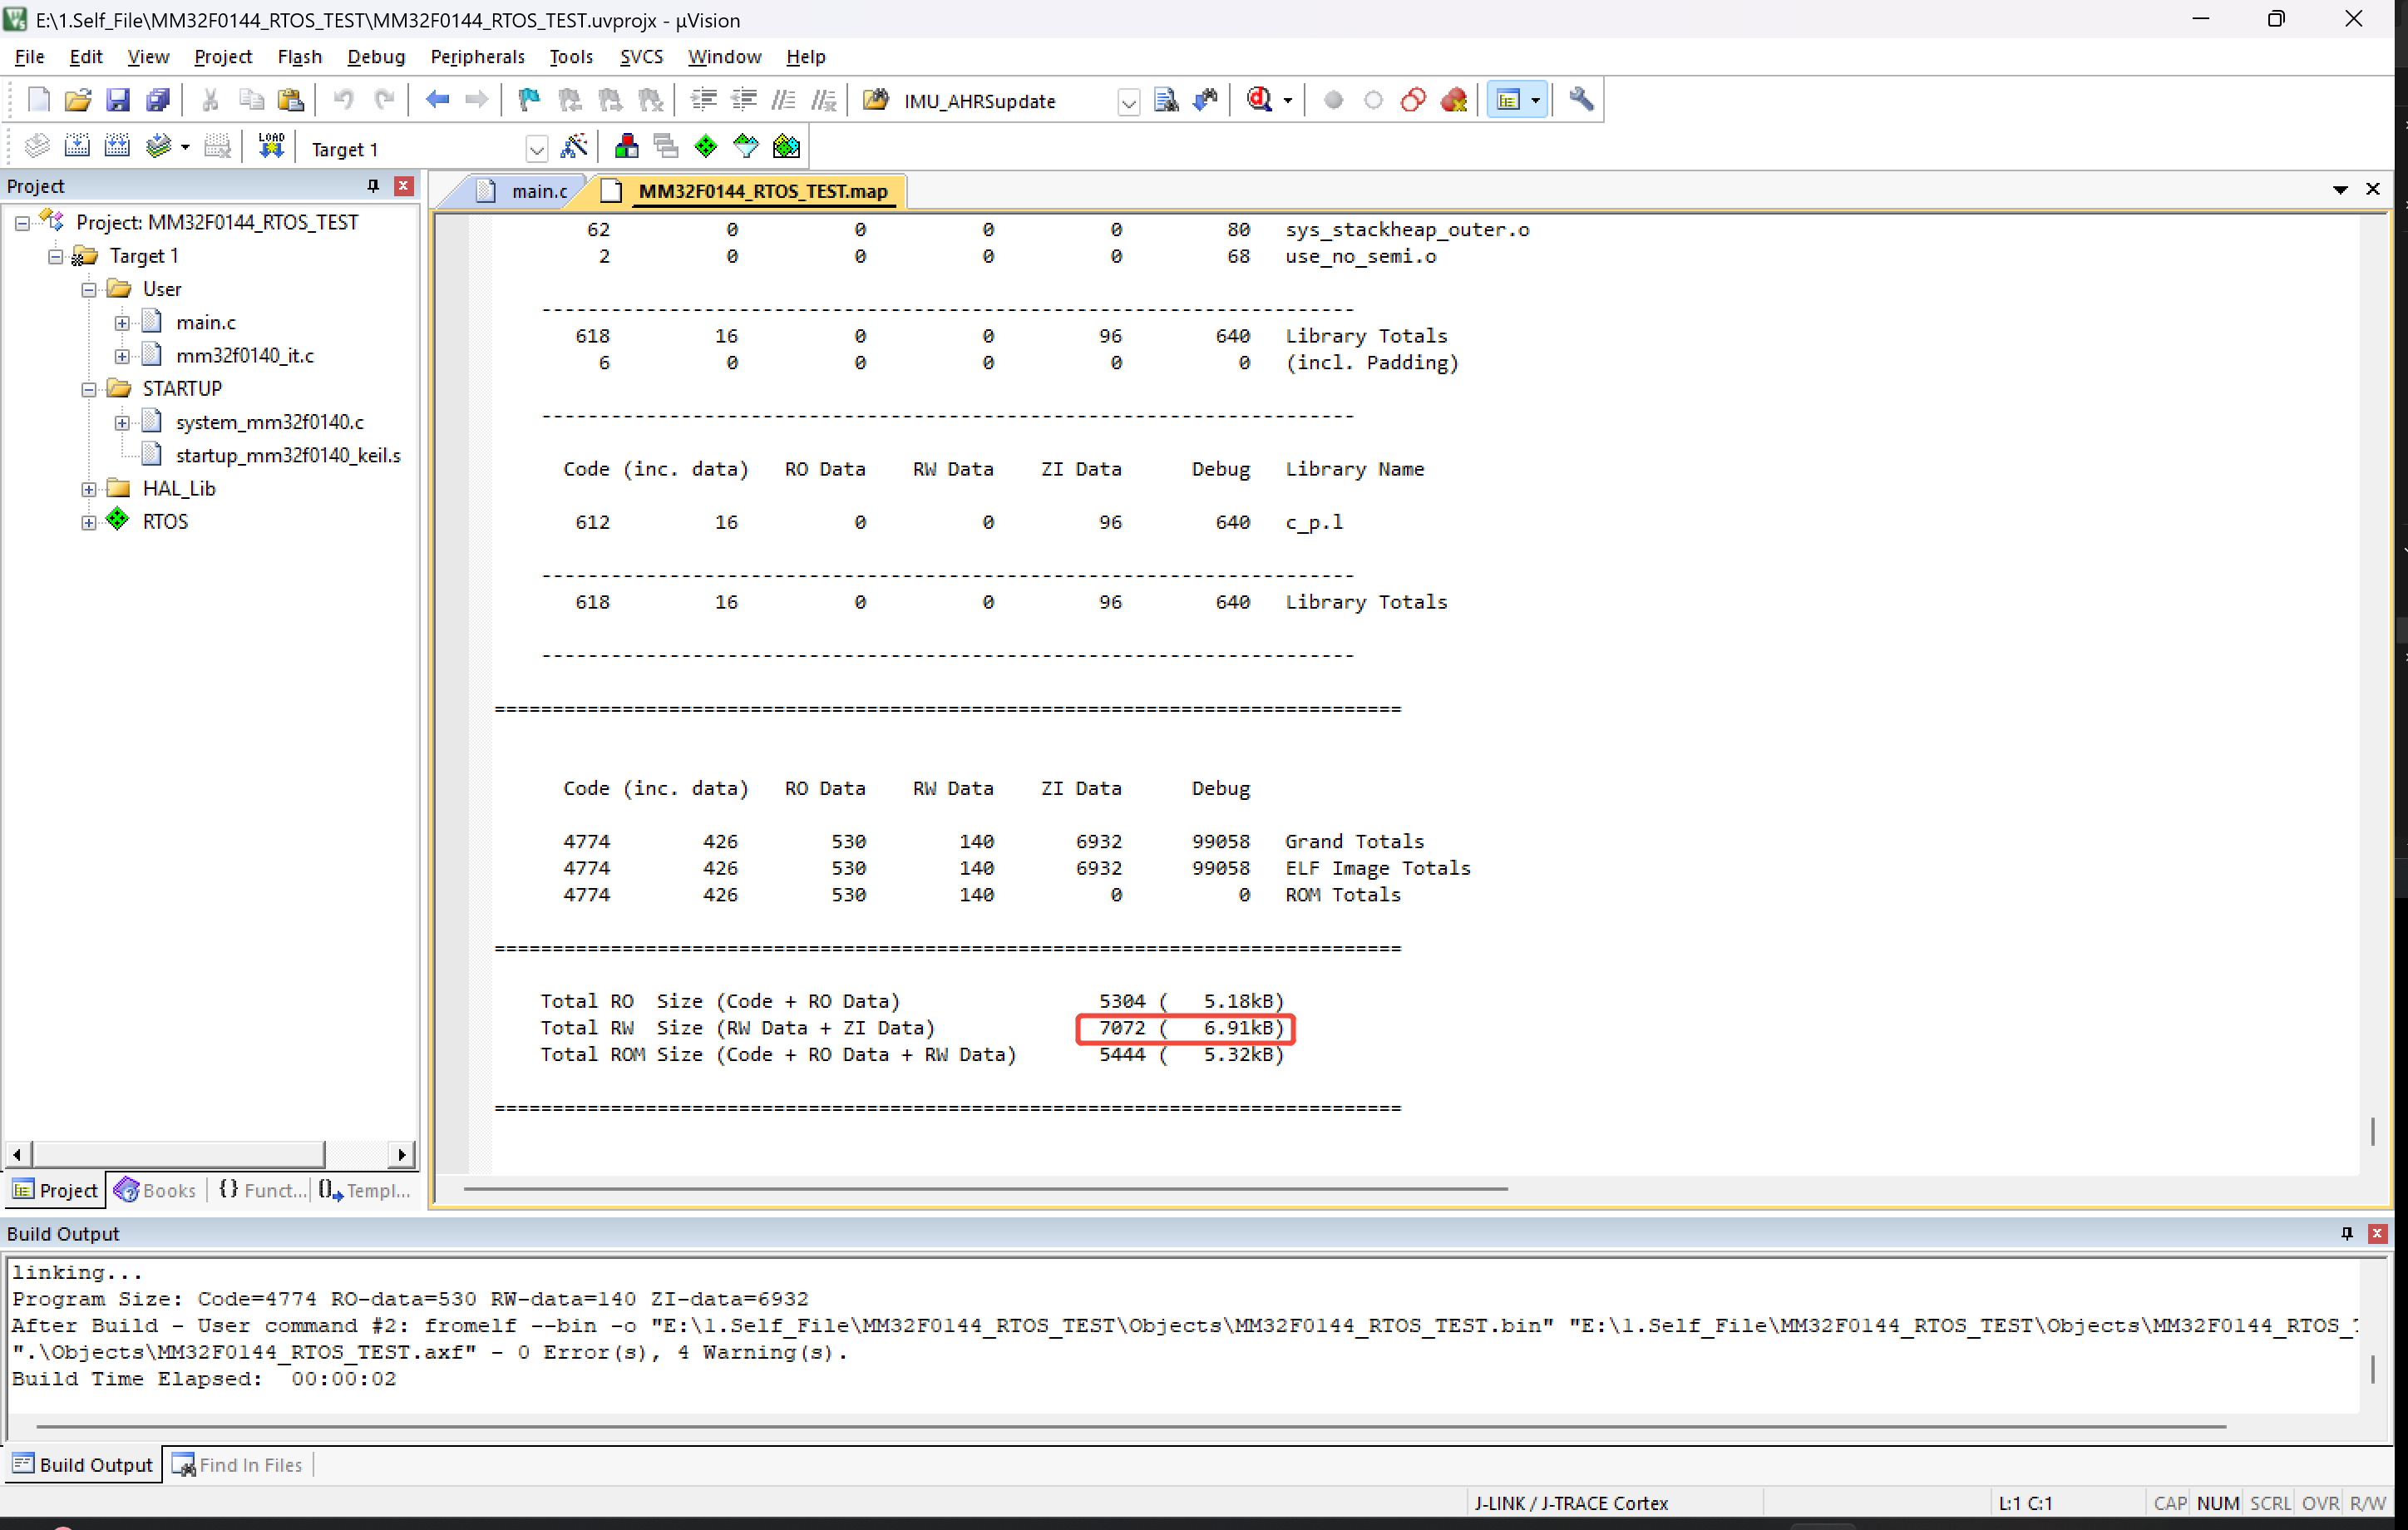Viewport: 2408px width, 1530px height.
Task: Start debug session magnifier icon
Action: pyautogui.click(x=1259, y=100)
